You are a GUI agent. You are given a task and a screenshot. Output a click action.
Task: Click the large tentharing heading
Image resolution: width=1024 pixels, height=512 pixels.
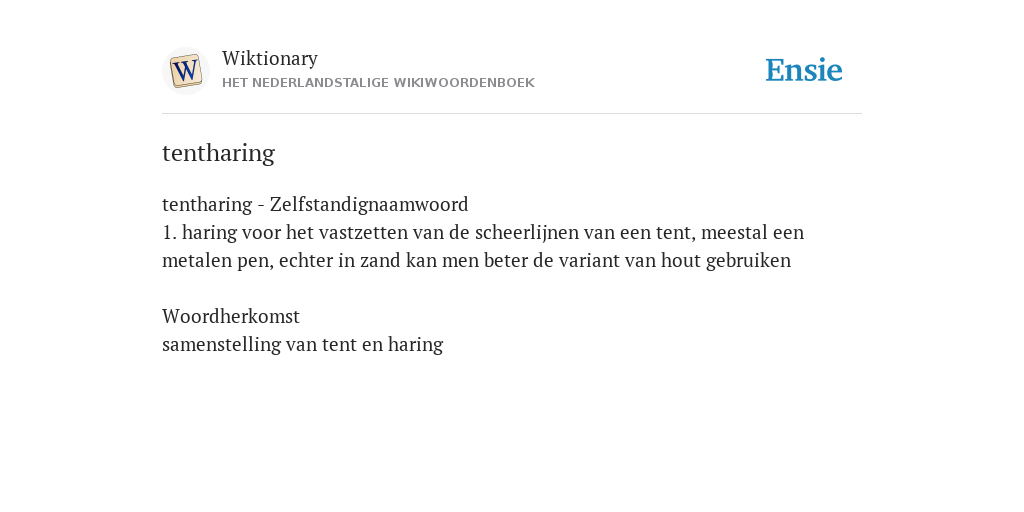point(218,153)
